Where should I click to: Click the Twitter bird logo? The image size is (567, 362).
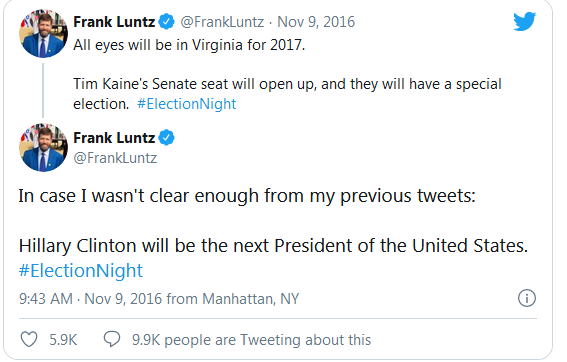pyautogui.click(x=524, y=21)
